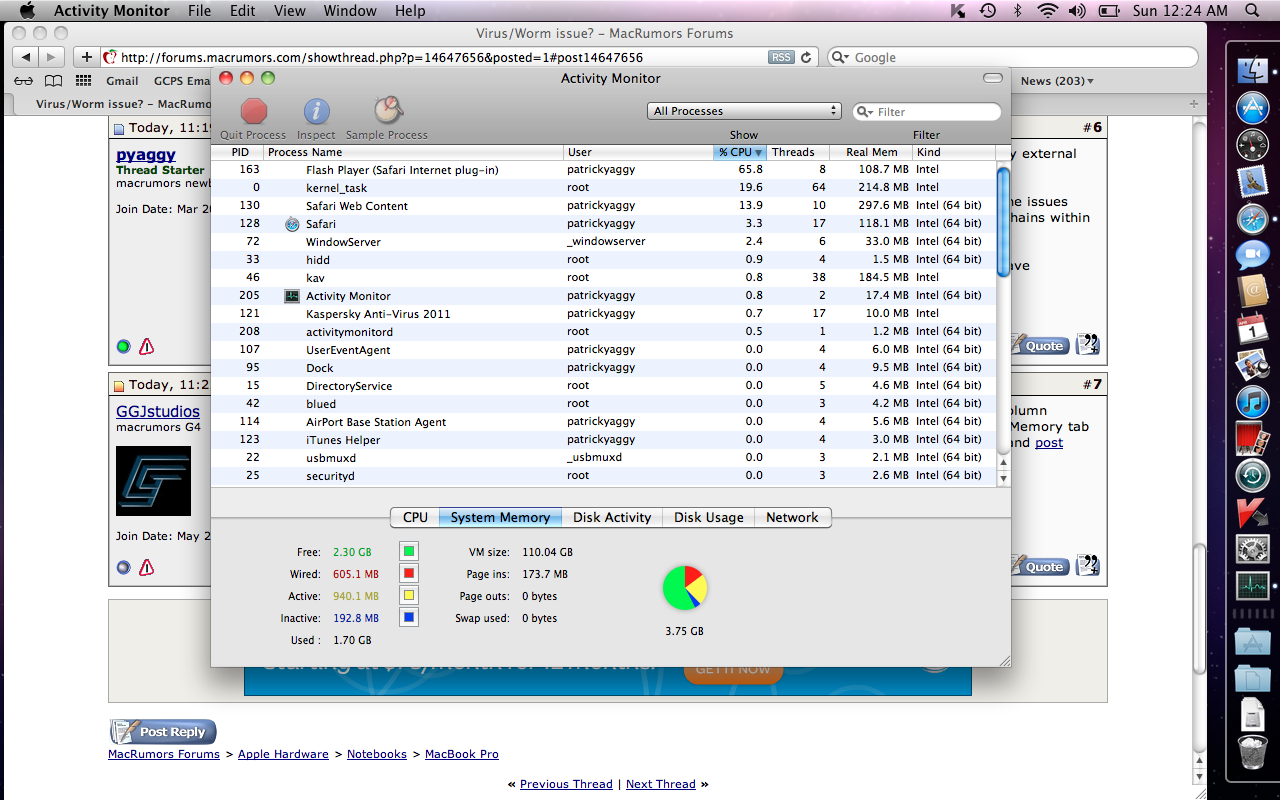This screenshot has width=1280, height=800.
Task: Open Photo Booth from the Dock
Action: [x=1252, y=438]
